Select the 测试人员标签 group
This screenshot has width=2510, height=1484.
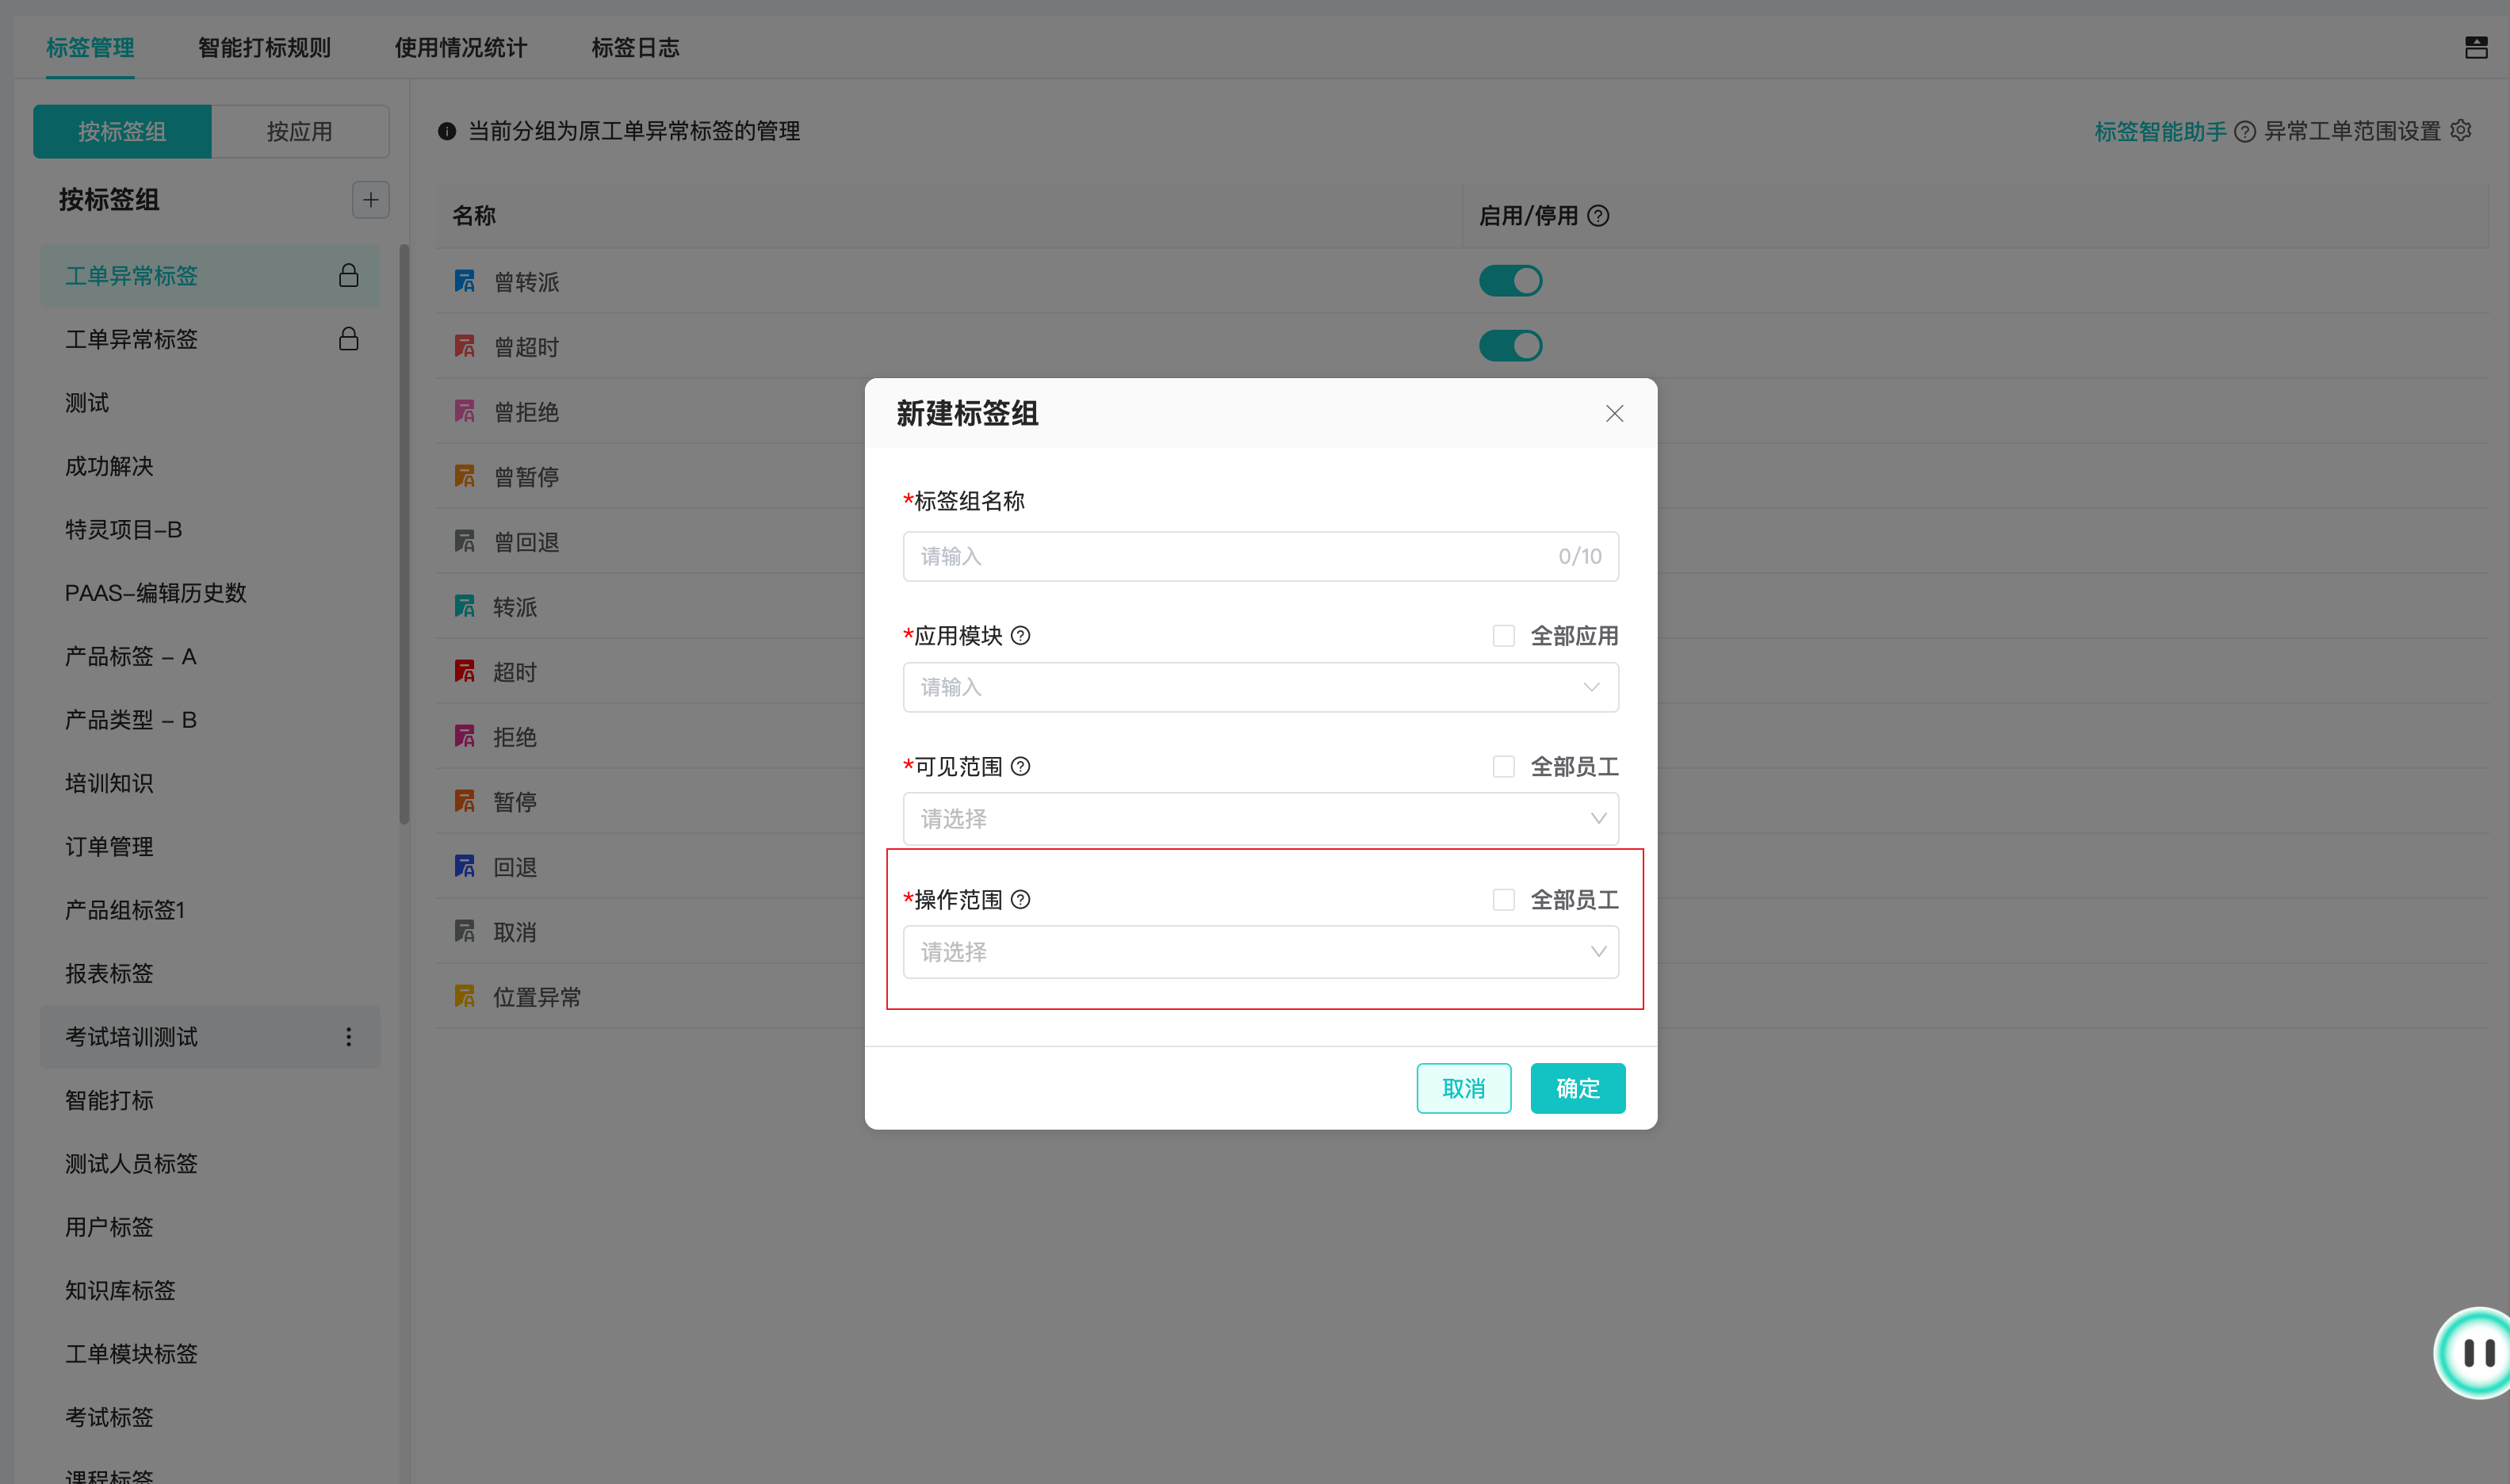pyautogui.click(x=210, y=1164)
